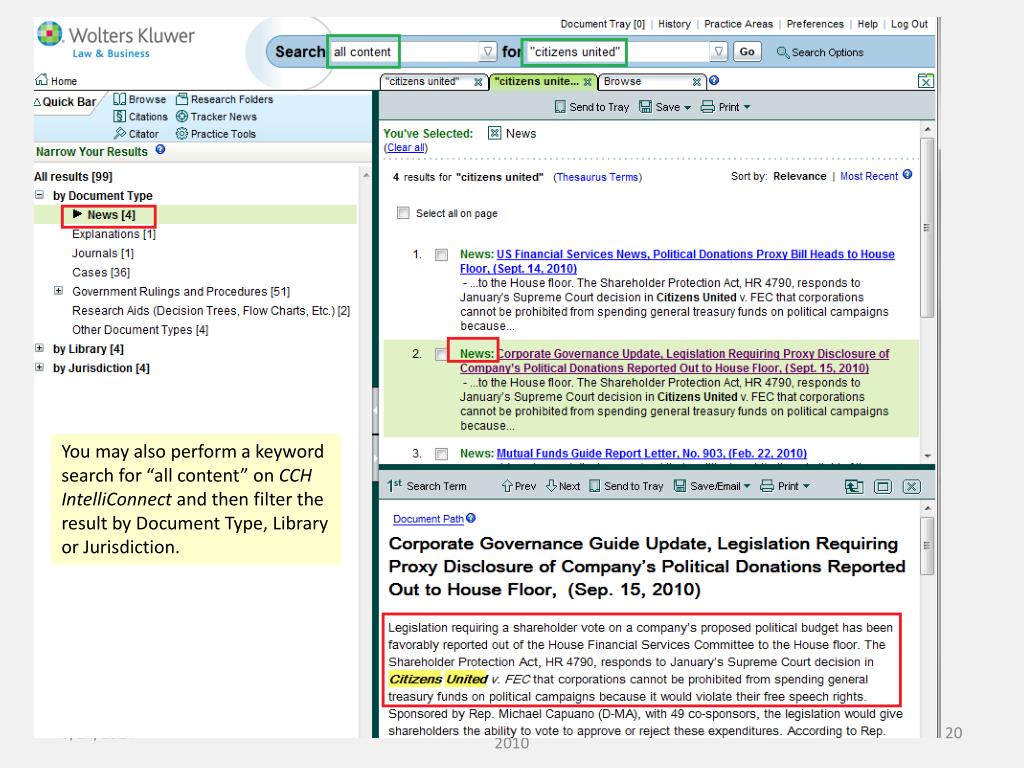The height and width of the screenshot is (768, 1024).
Task: Click the Document Path help icon
Action: (x=471, y=519)
